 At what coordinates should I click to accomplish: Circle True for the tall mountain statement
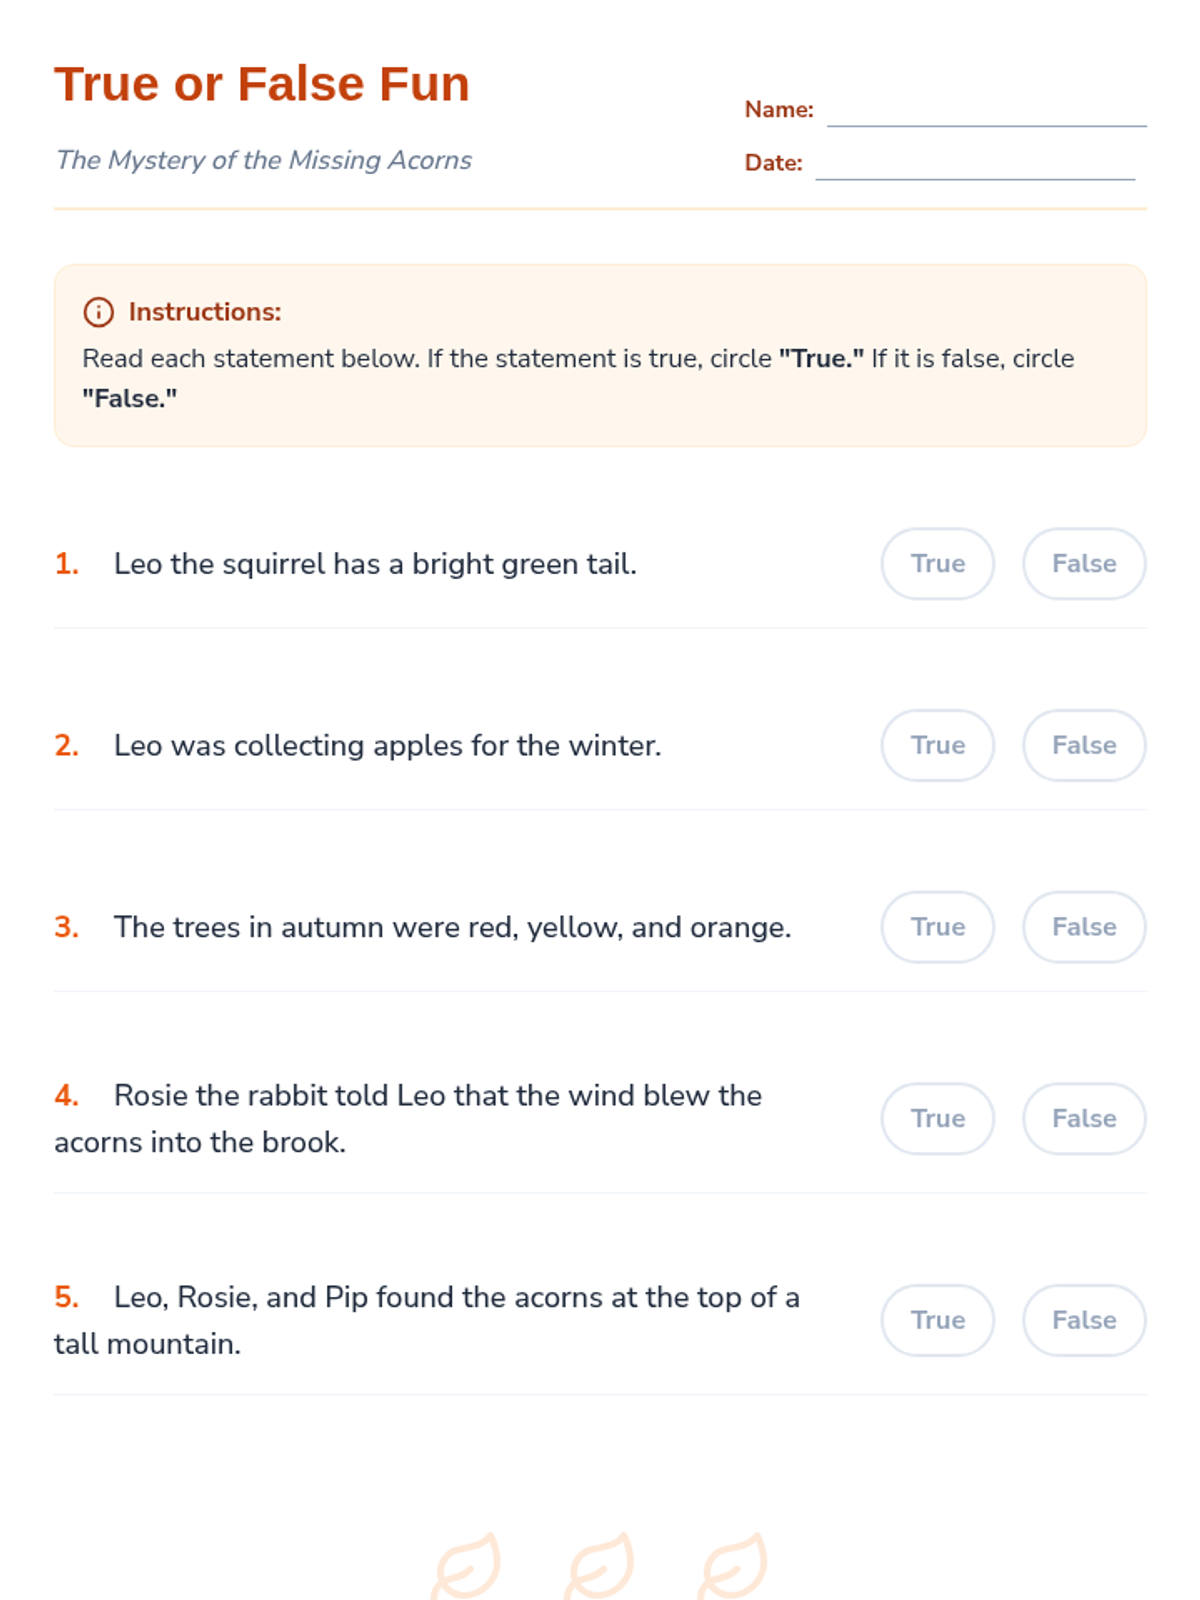[x=937, y=1321]
